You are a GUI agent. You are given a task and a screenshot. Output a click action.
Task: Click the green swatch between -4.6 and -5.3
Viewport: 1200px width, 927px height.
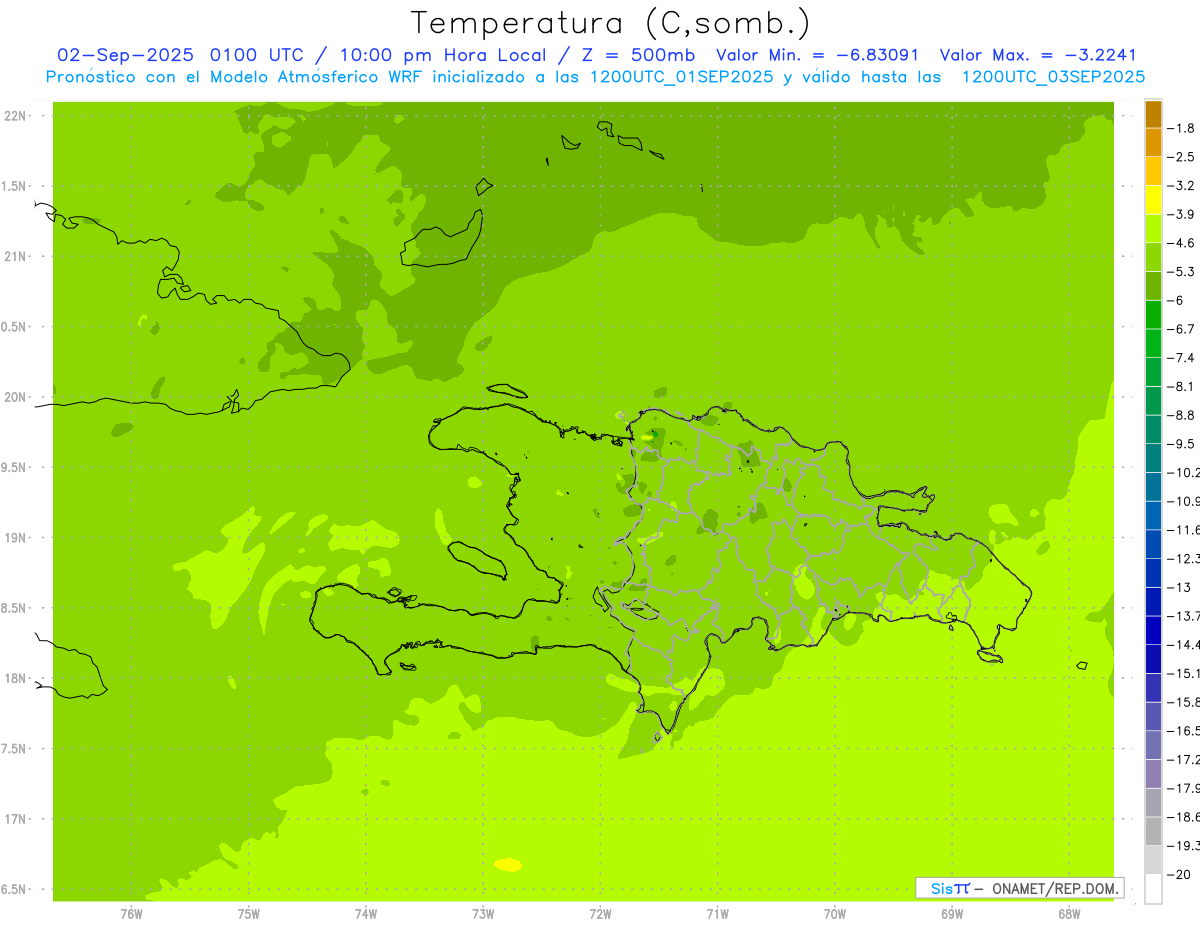(x=1153, y=257)
